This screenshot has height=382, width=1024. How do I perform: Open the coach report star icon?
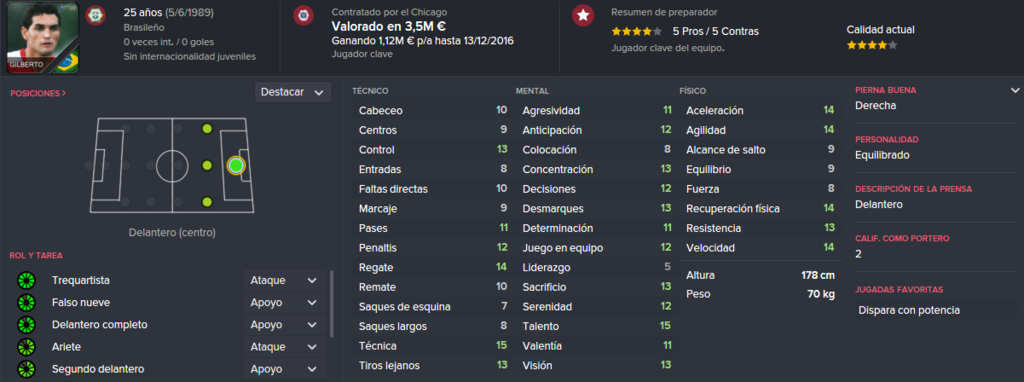tap(583, 15)
